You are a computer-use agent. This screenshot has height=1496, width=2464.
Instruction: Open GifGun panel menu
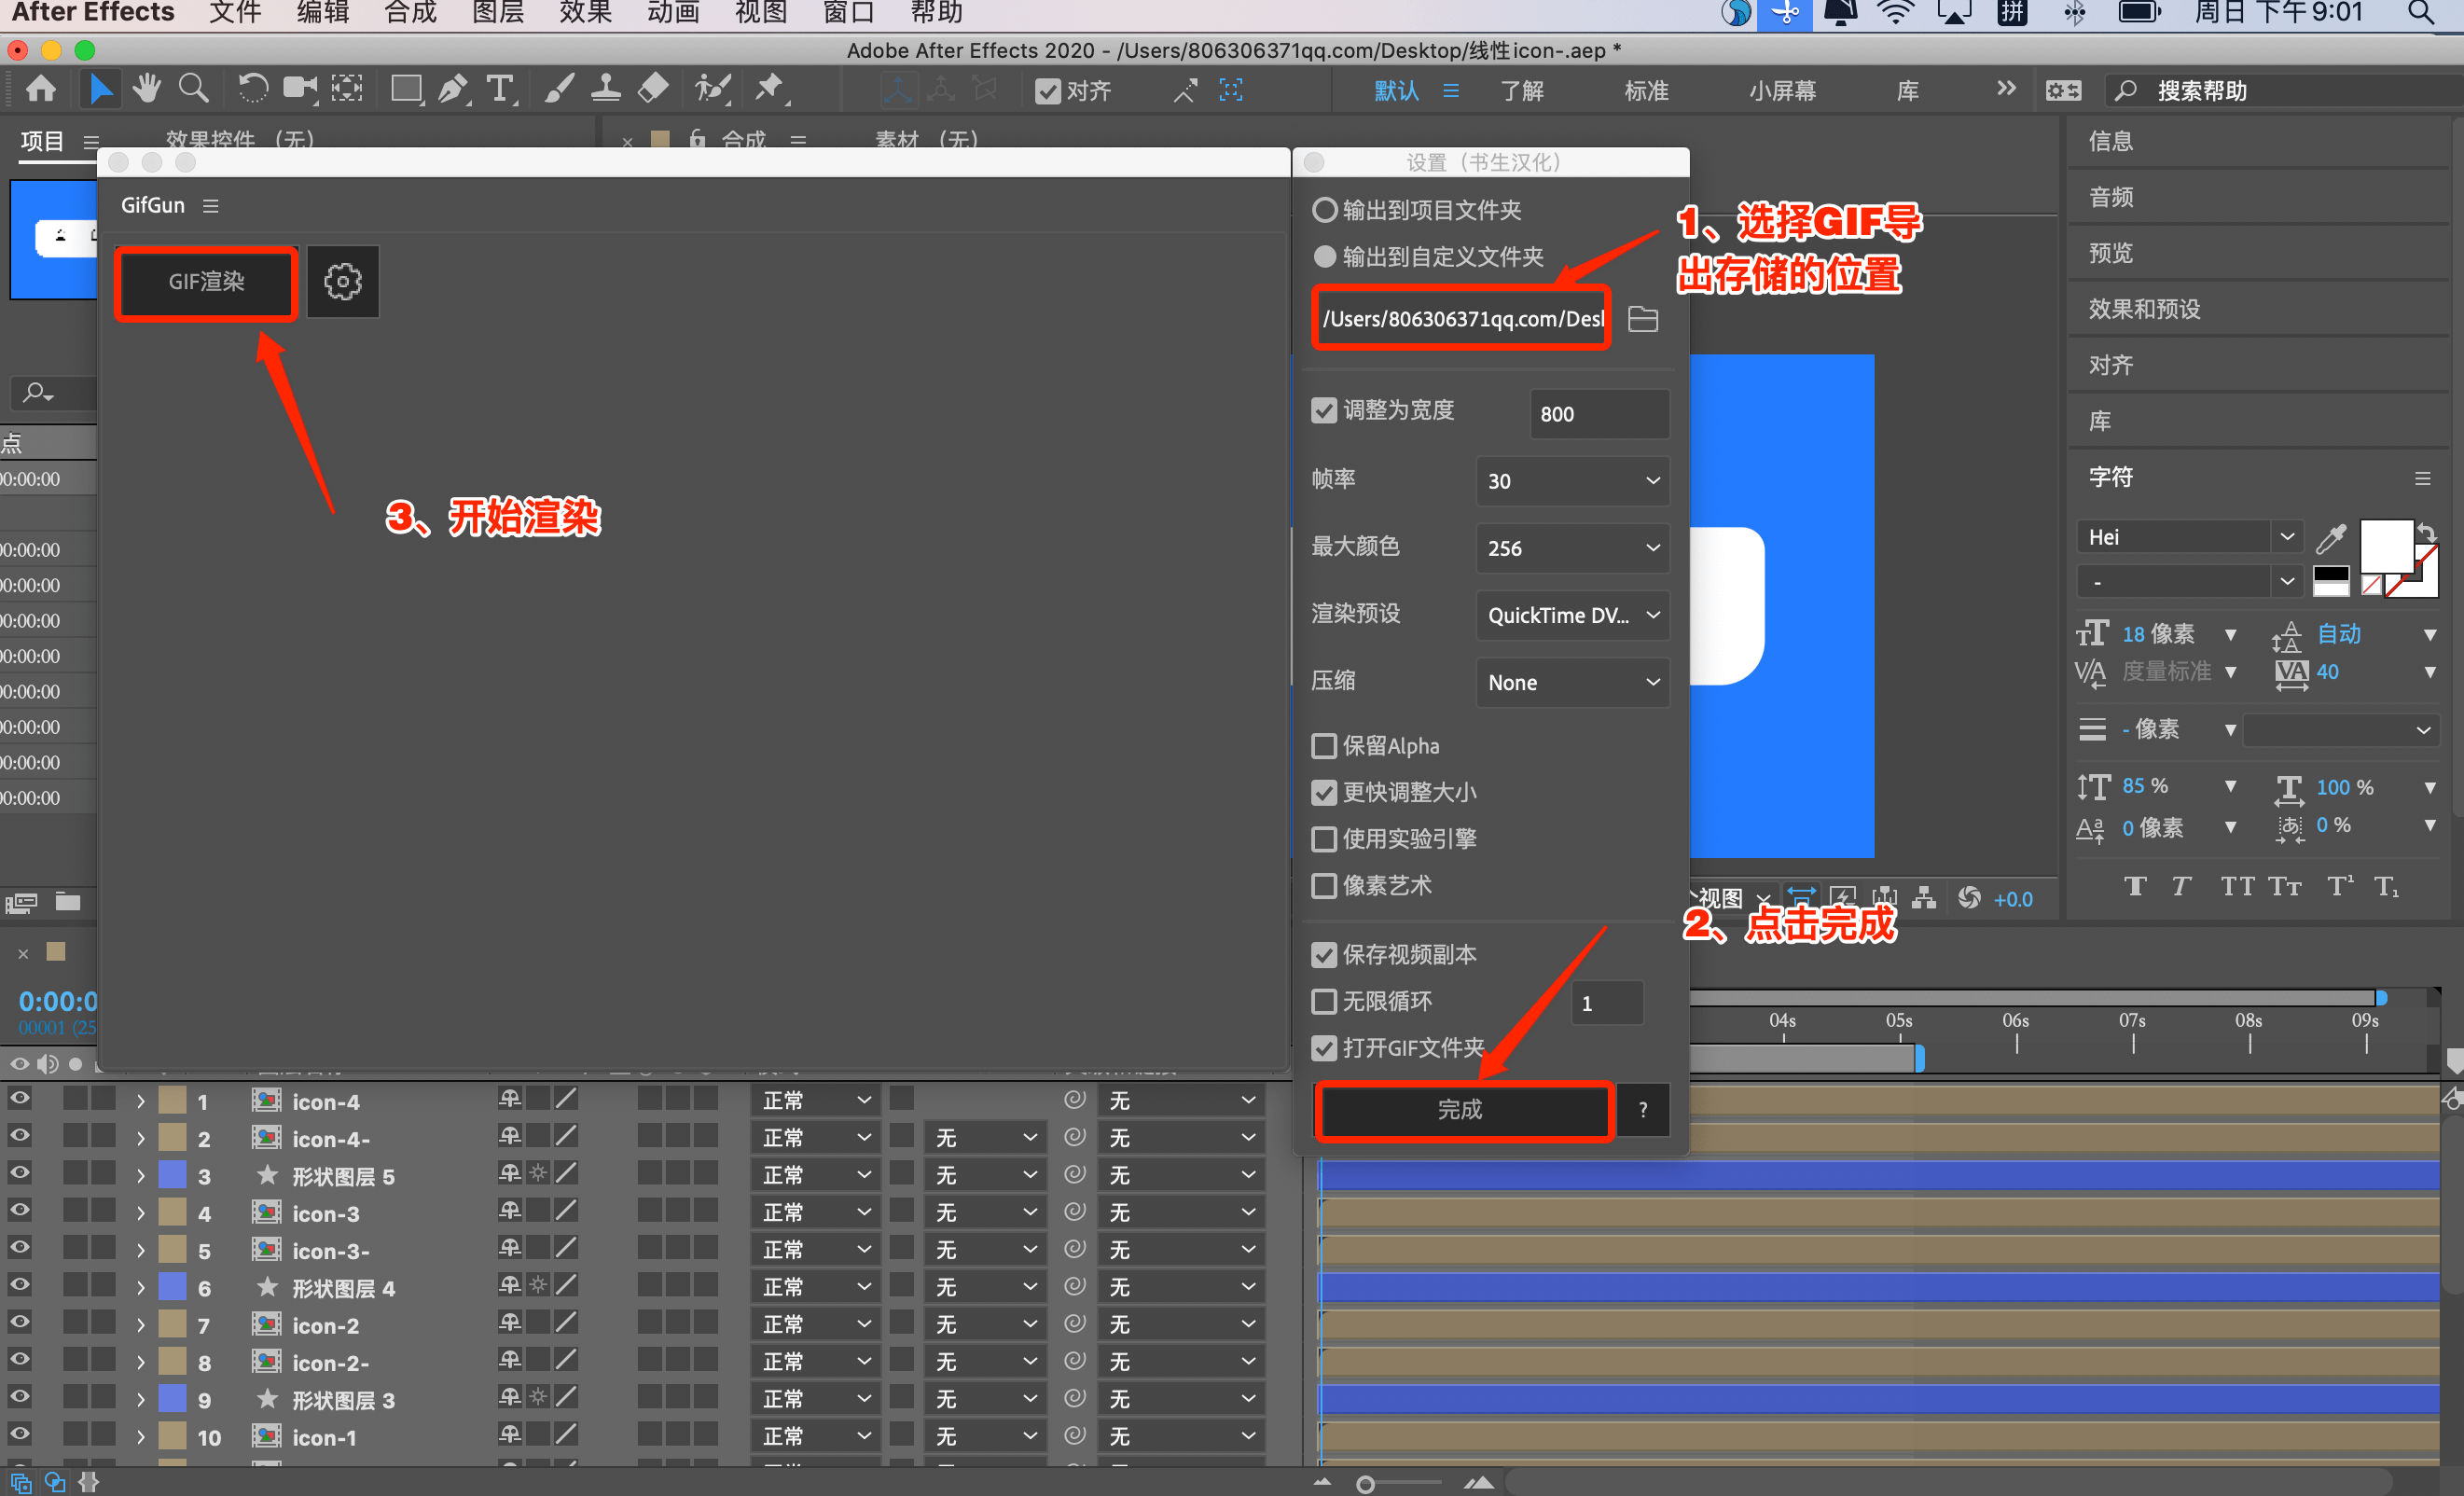[210, 206]
